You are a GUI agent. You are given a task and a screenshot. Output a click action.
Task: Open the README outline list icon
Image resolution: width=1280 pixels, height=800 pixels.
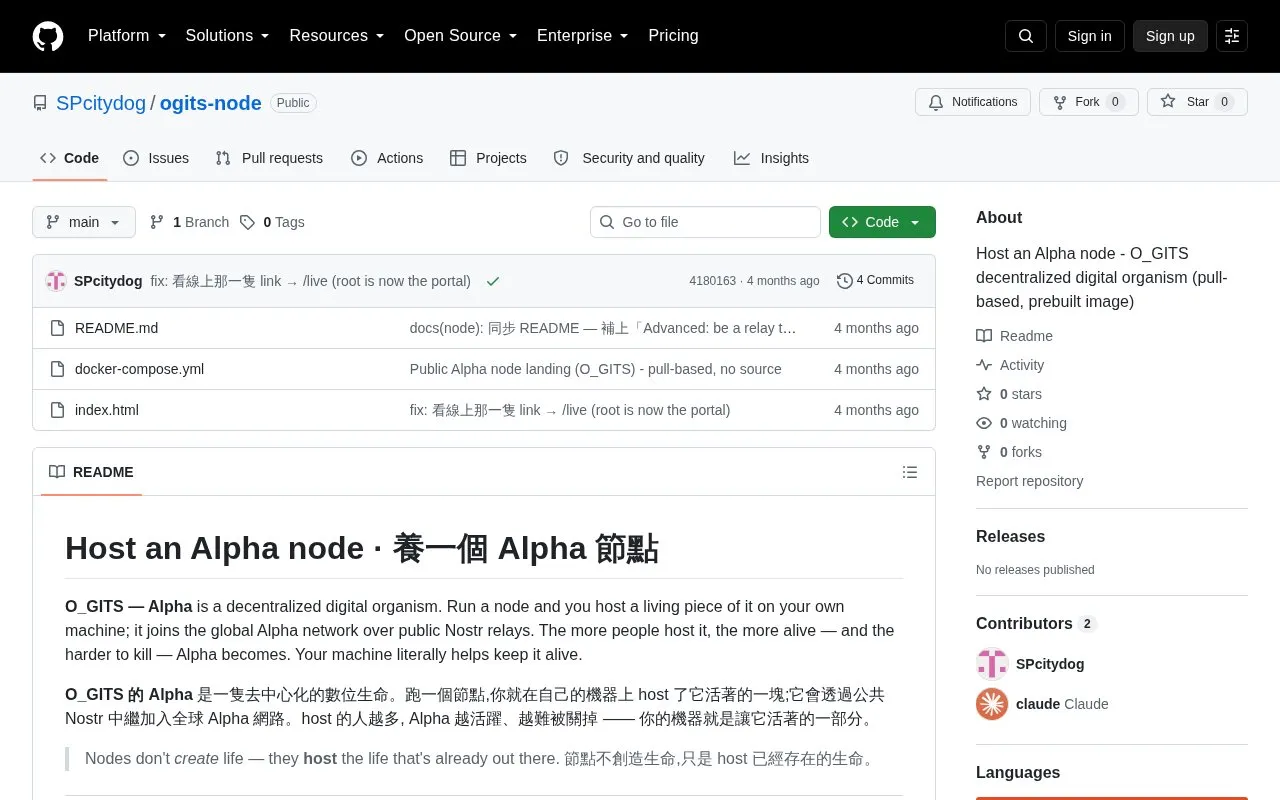click(x=910, y=472)
